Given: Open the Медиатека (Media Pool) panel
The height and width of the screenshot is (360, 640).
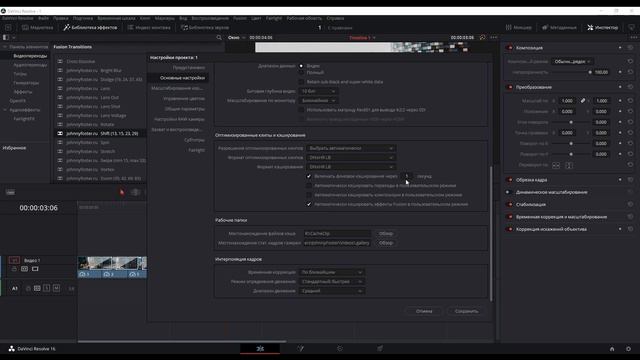Looking at the screenshot, I should click(38, 27).
